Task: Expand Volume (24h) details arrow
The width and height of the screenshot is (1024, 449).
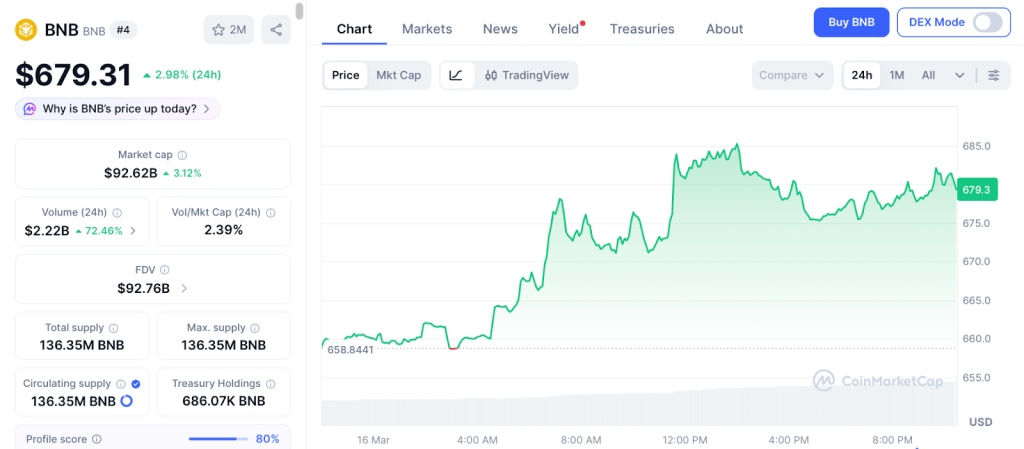Action: point(133,231)
